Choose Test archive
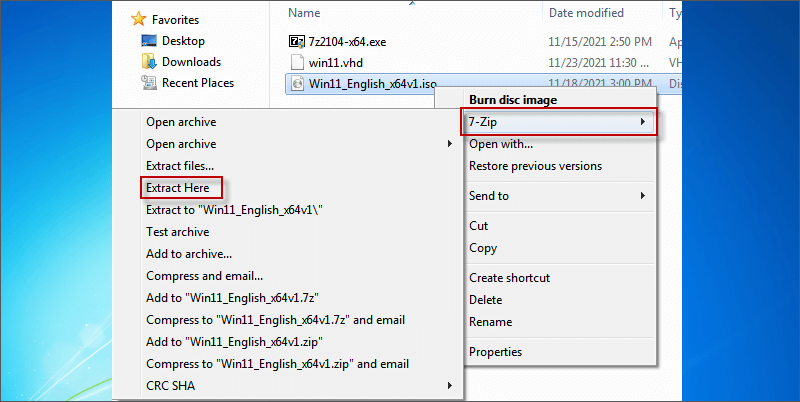The width and height of the screenshot is (800, 402). pos(178,232)
